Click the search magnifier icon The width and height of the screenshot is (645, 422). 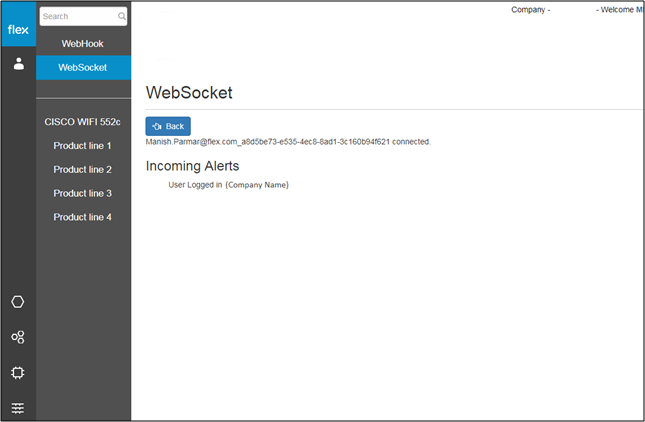coord(121,16)
